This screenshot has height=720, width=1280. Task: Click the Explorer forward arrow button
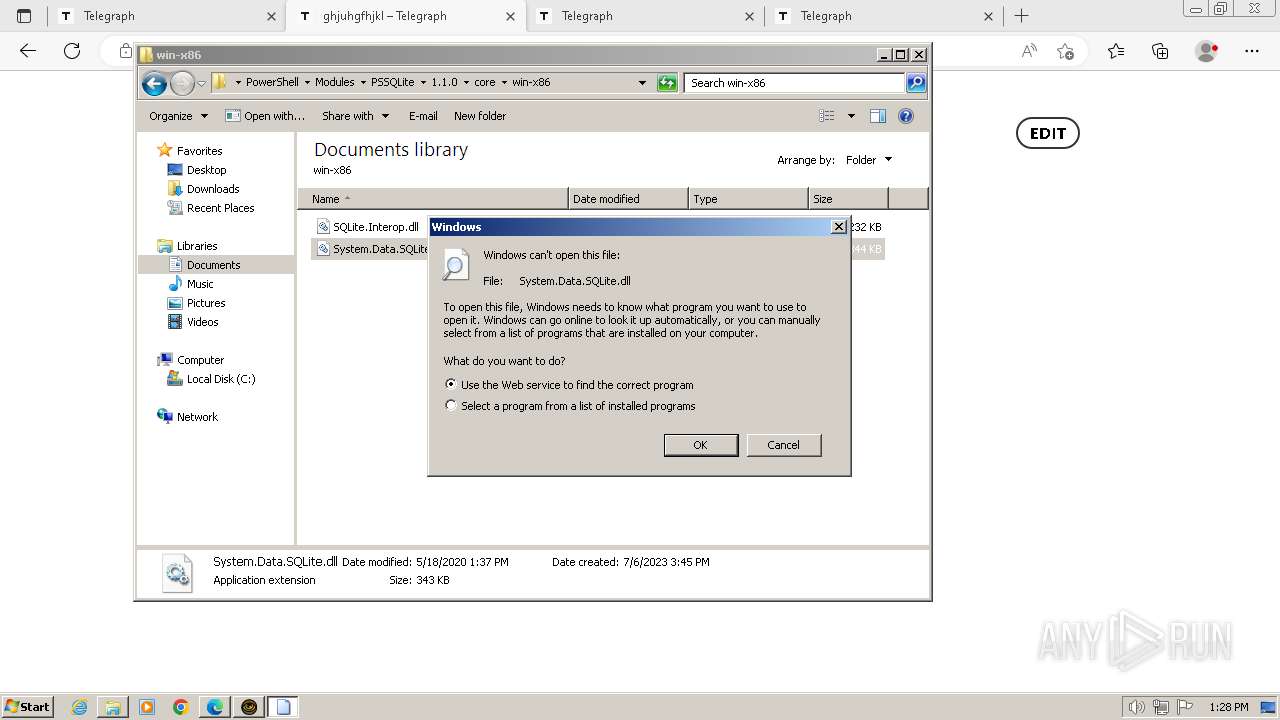click(x=182, y=83)
